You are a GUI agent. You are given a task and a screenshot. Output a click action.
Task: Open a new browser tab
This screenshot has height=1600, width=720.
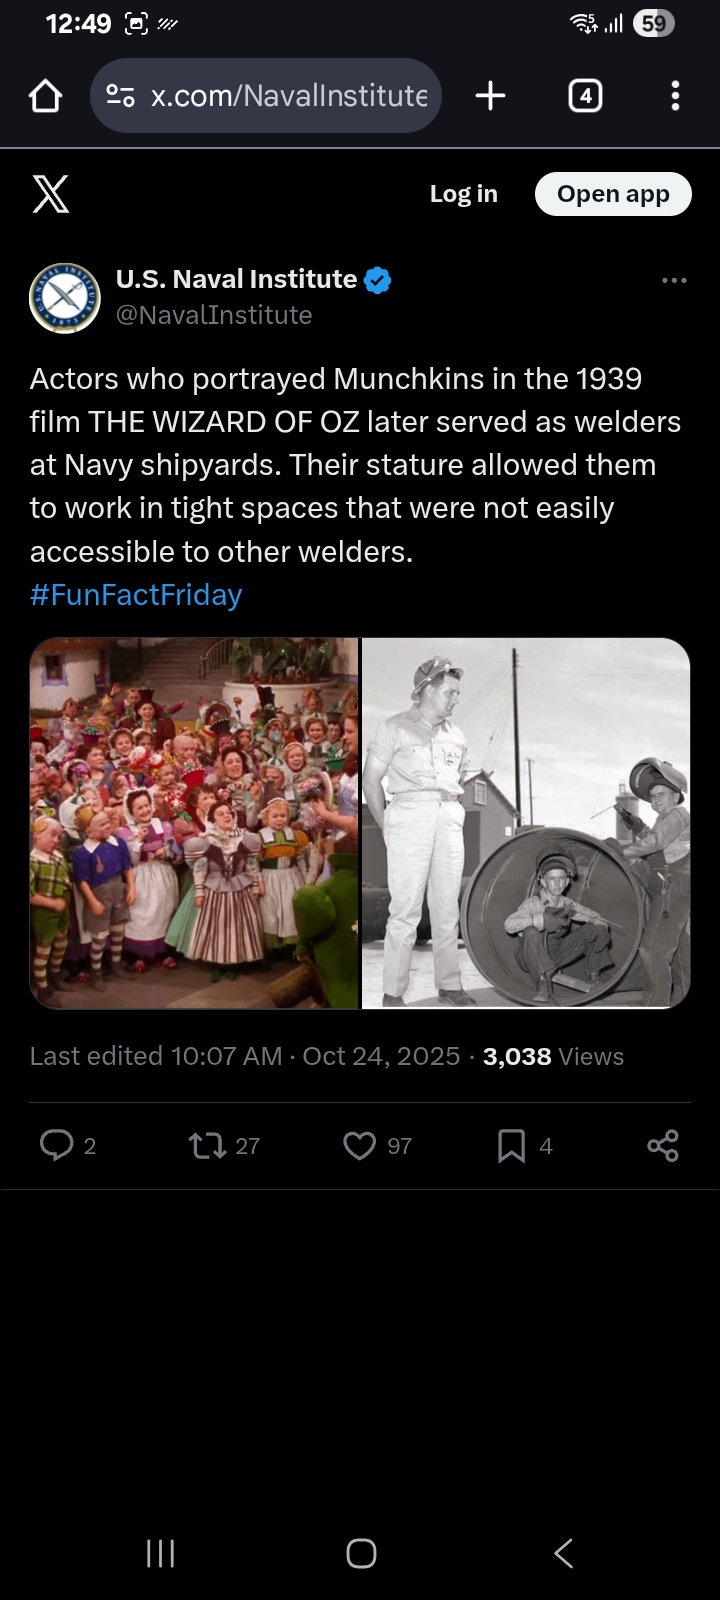point(490,96)
